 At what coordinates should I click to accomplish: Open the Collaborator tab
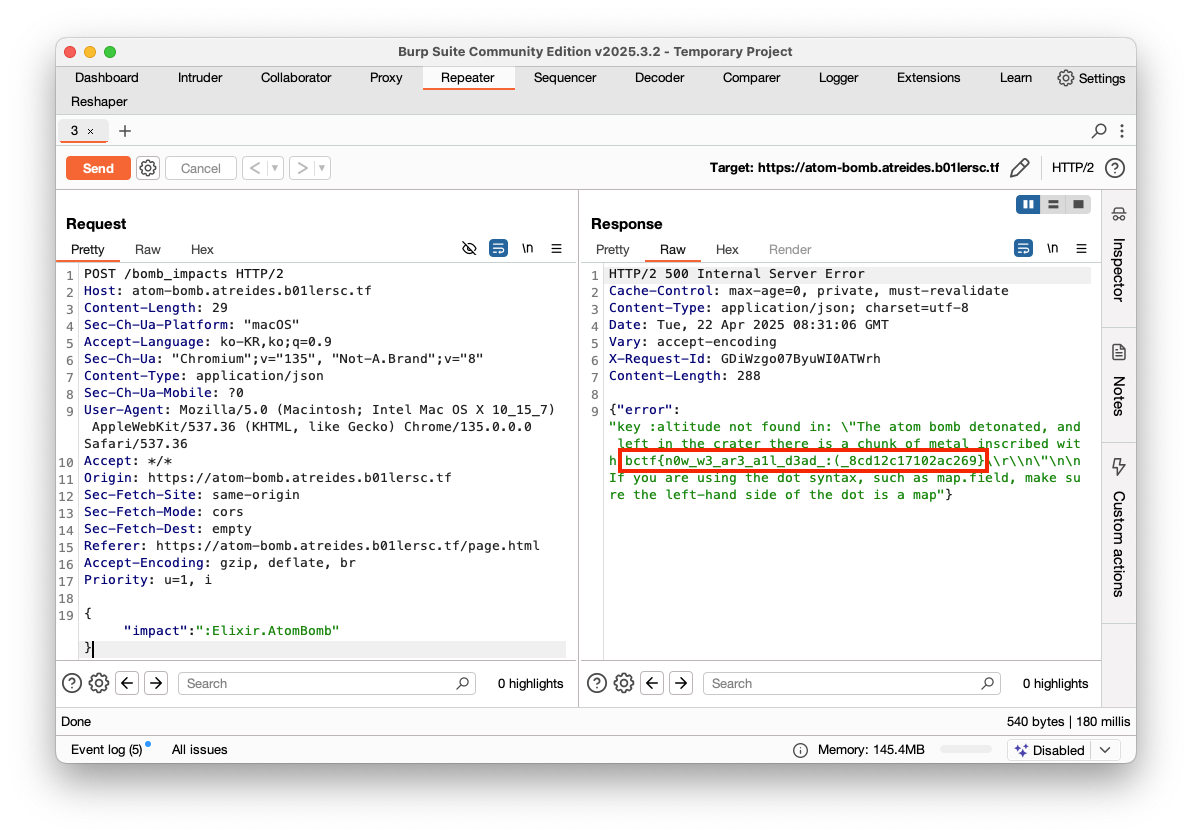[x=296, y=78]
